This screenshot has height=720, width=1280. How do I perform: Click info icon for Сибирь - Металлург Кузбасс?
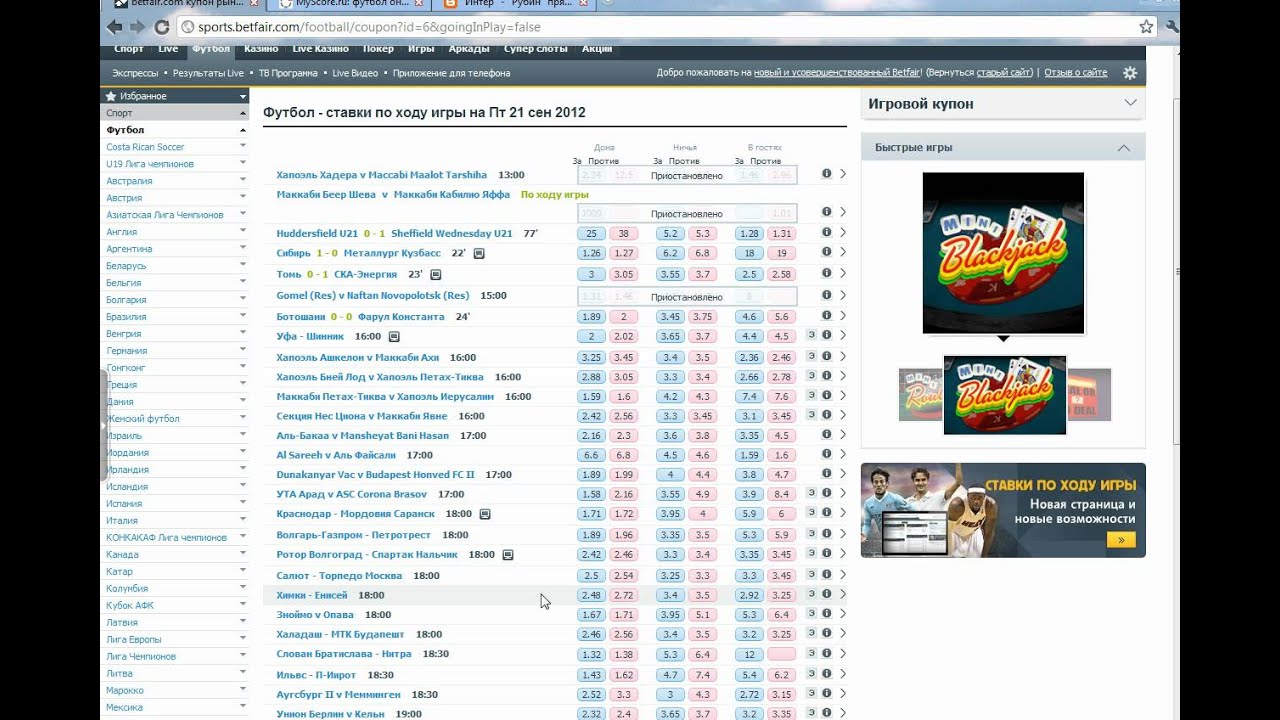click(827, 253)
